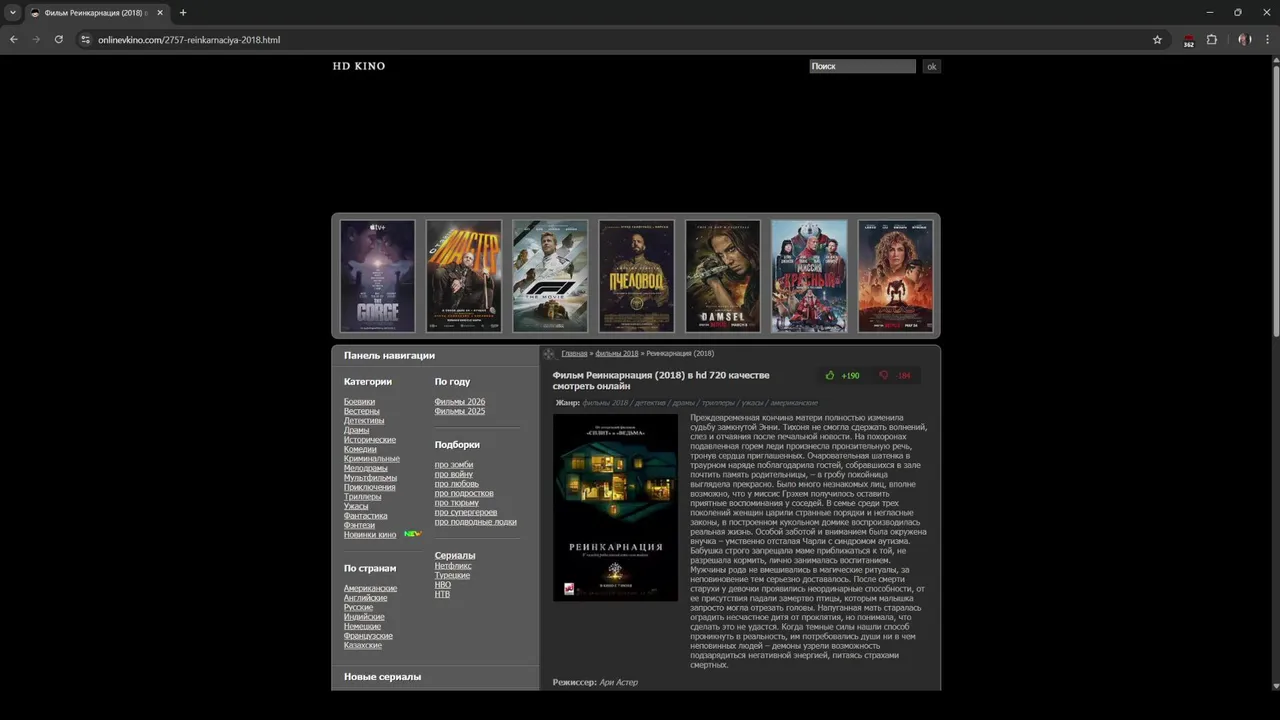Open the Мультфильмы category
Image resolution: width=1280 pixels, height=720 pixels.
370,478
